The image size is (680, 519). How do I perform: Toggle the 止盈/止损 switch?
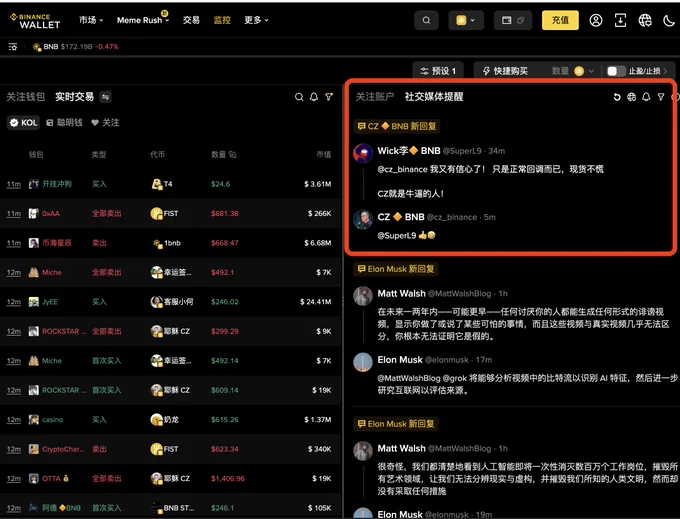[x=615, y=71]
